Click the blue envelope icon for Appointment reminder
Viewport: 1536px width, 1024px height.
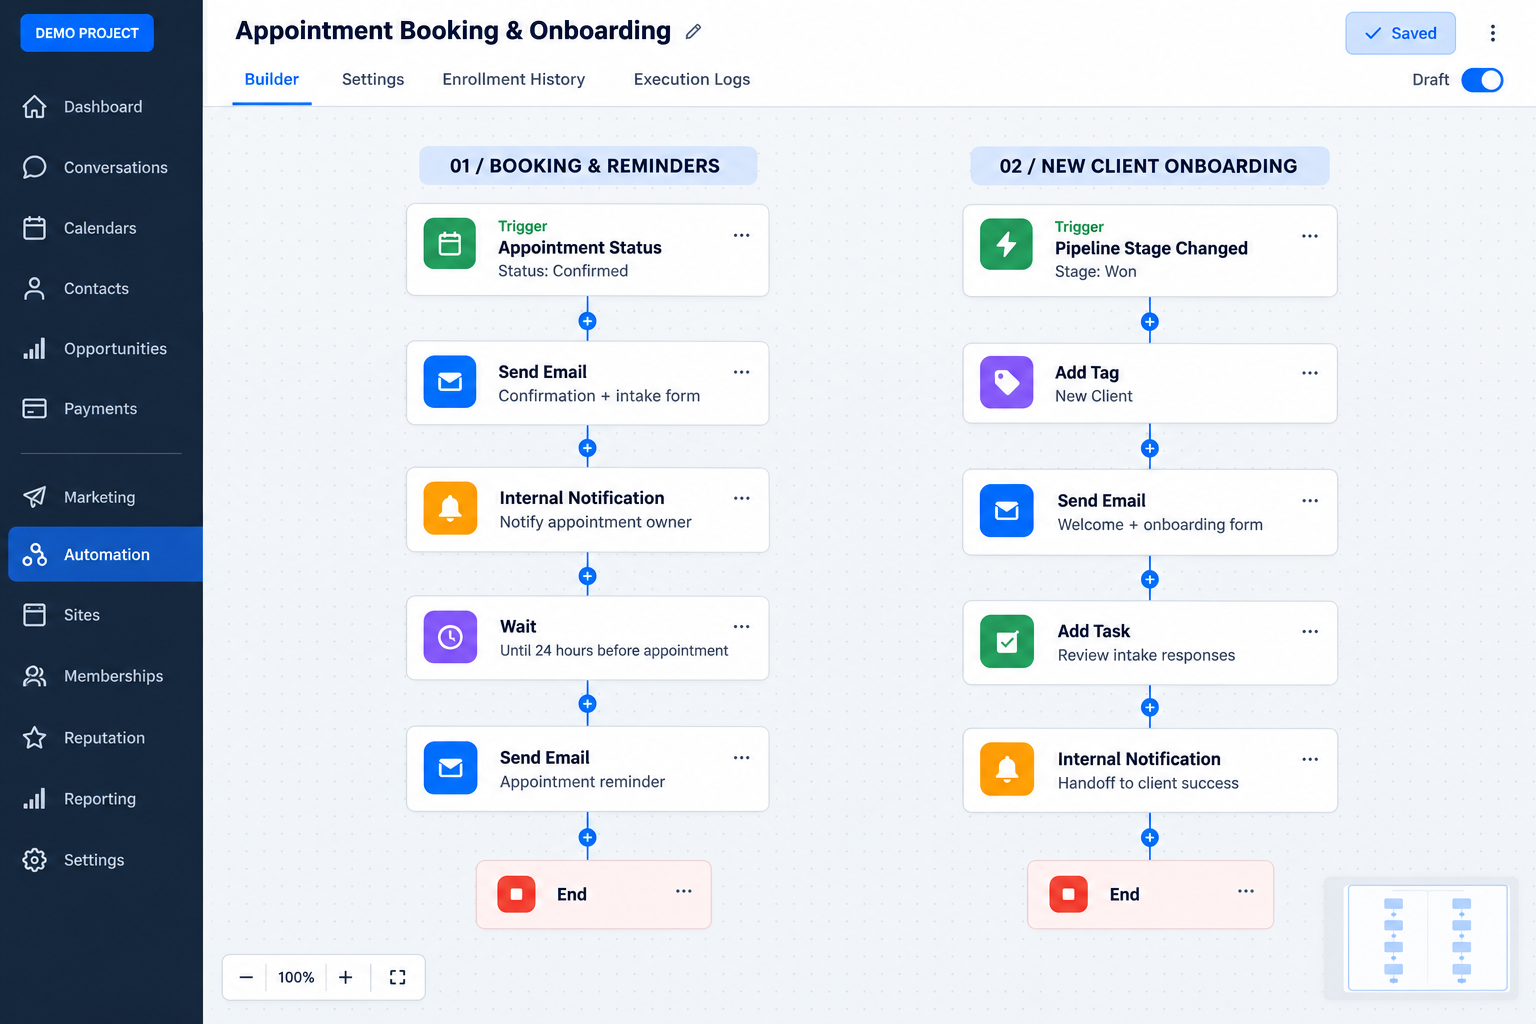click(450, 768)
